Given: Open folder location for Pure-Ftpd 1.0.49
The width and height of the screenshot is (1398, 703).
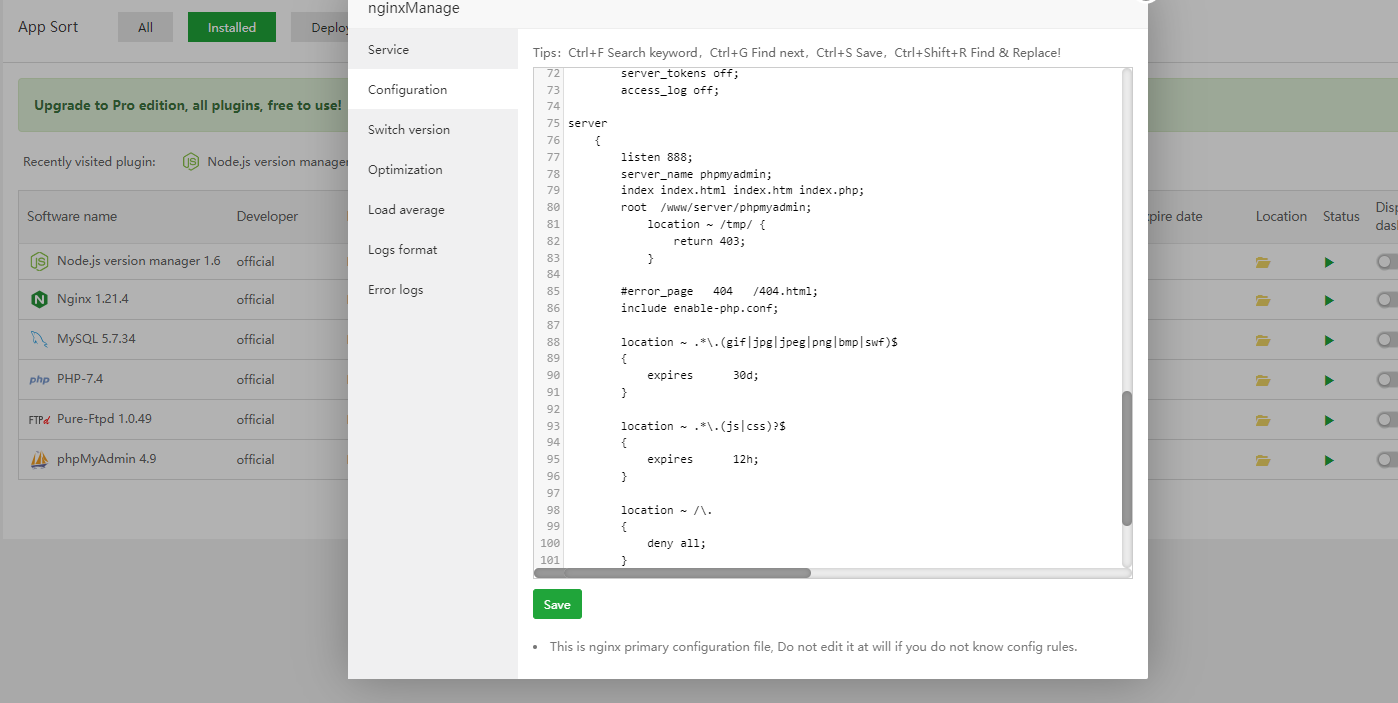Looking at the screenshot, I should click(x=1263, y=420).
